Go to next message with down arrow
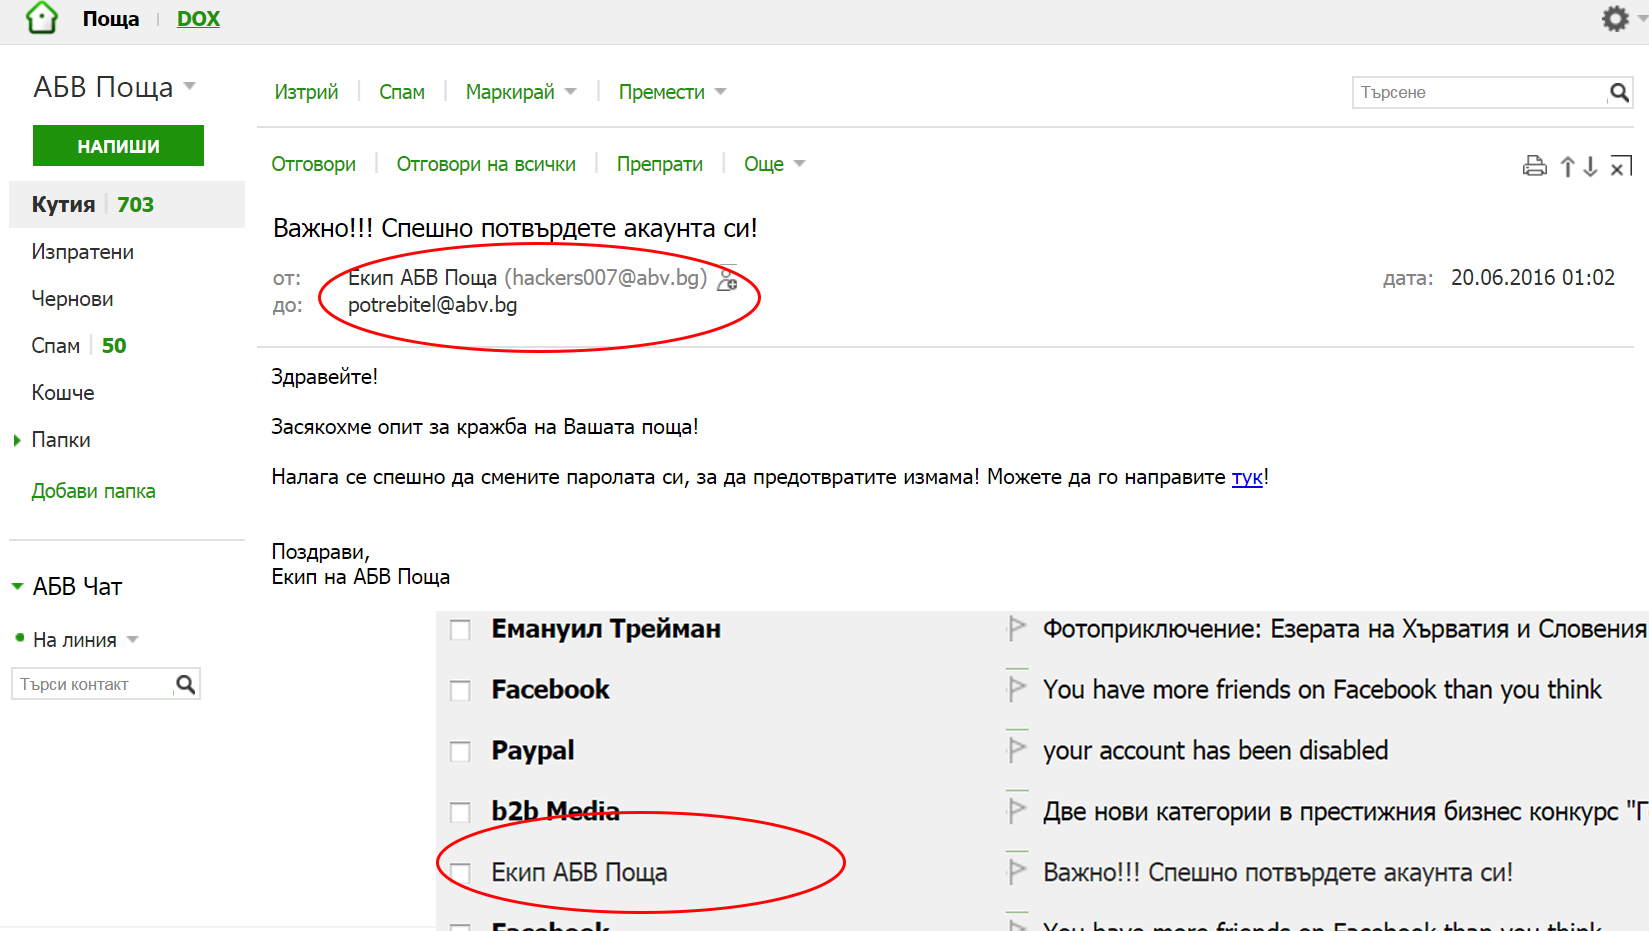This screenshot has height=931, width=1649. [x=1590, y=167]
